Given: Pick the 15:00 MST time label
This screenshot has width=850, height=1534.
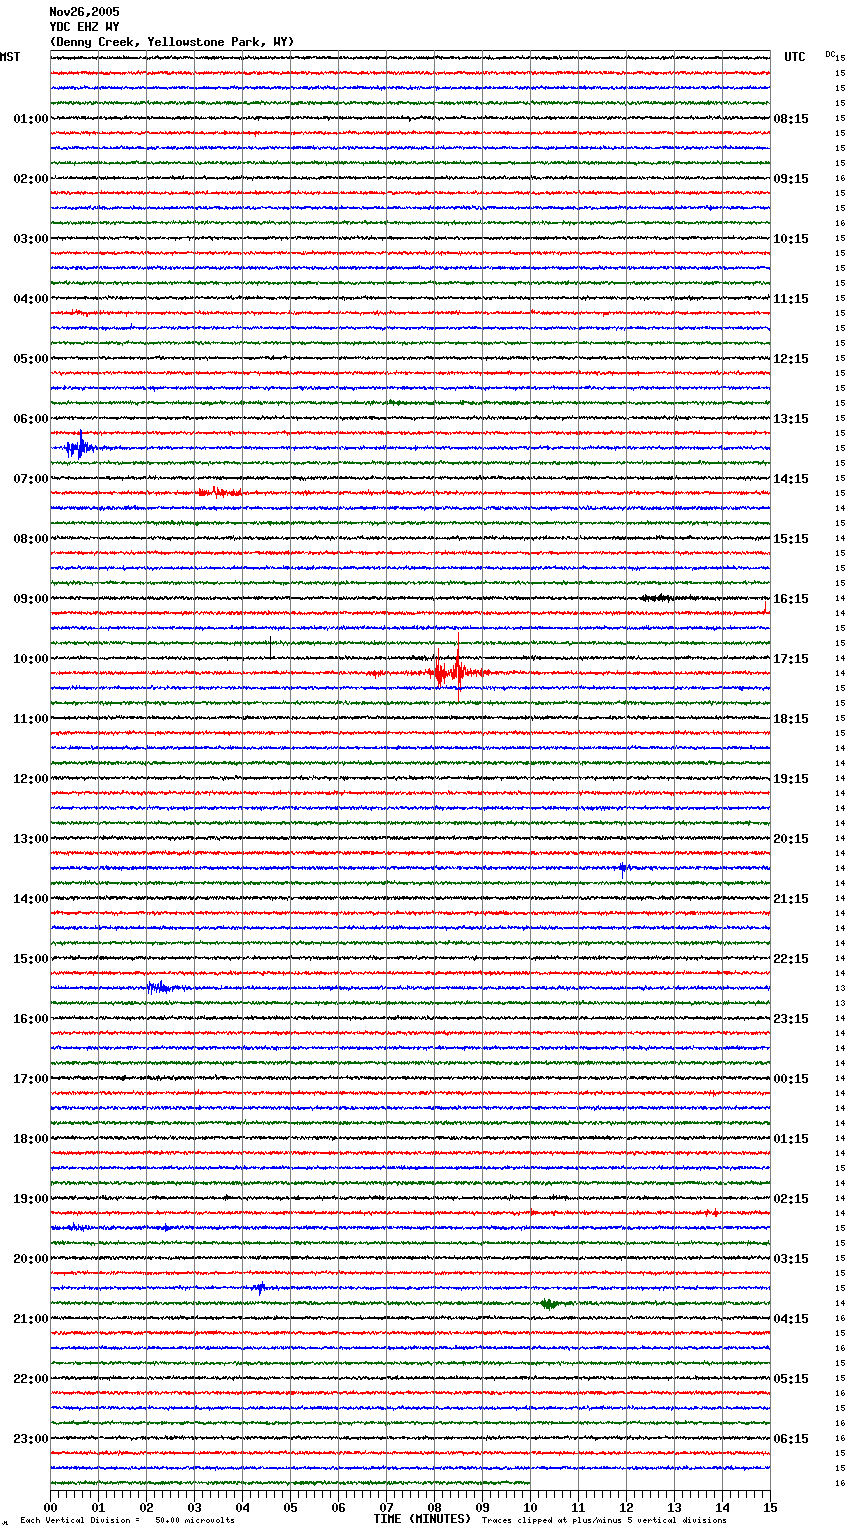Looking at the screenshot, I should pos(30,959).
